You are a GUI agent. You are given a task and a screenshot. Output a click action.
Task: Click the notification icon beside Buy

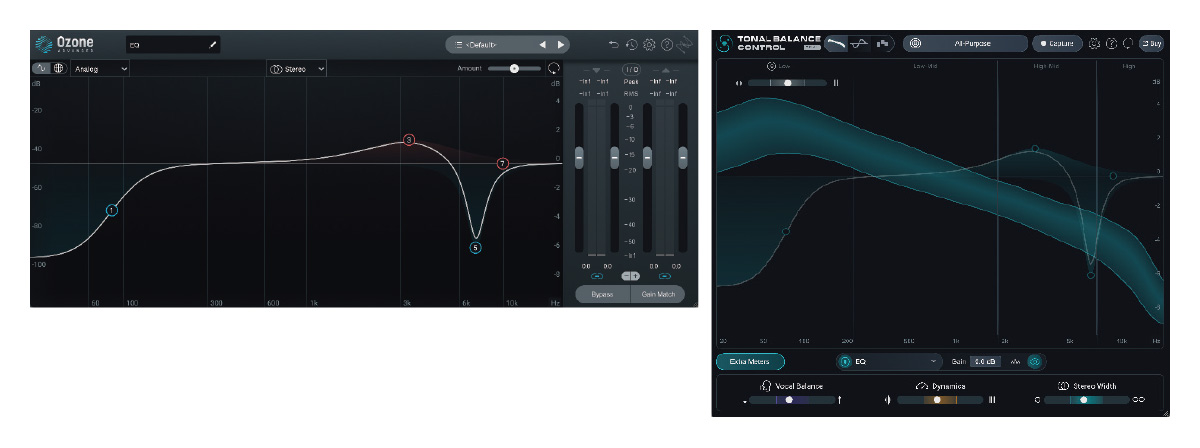click(x=1127, y=44)
